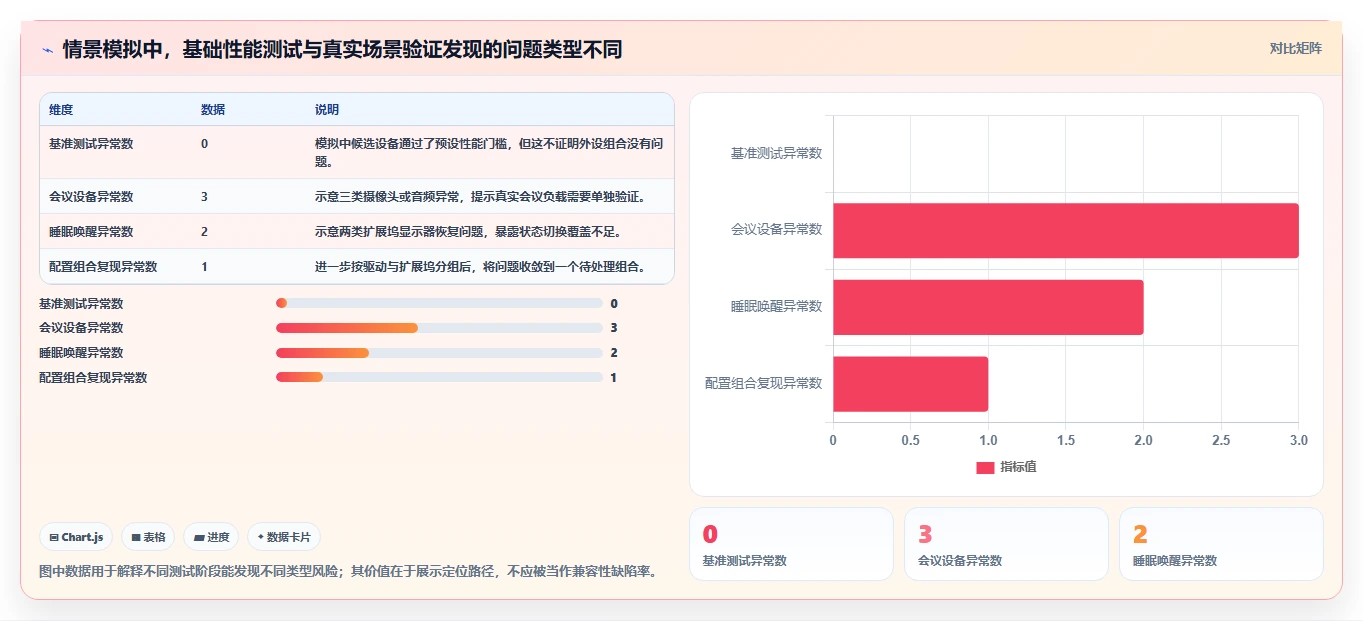1363x621 pixels.
Task: Click the 睡眠唤醒异常数 chart axis label
Action: click(x=776, y=306)
